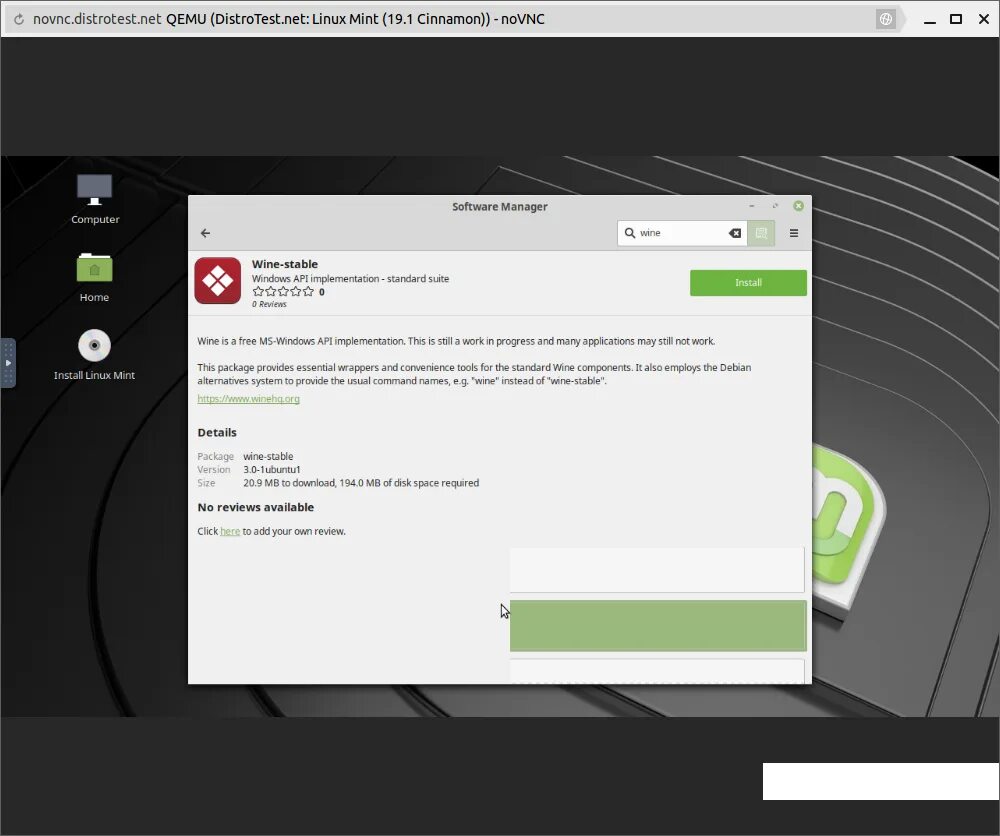Open the Software Manager hamburger menu
Viewport: 1000px width, 836px height.
(x=794, y=233)
